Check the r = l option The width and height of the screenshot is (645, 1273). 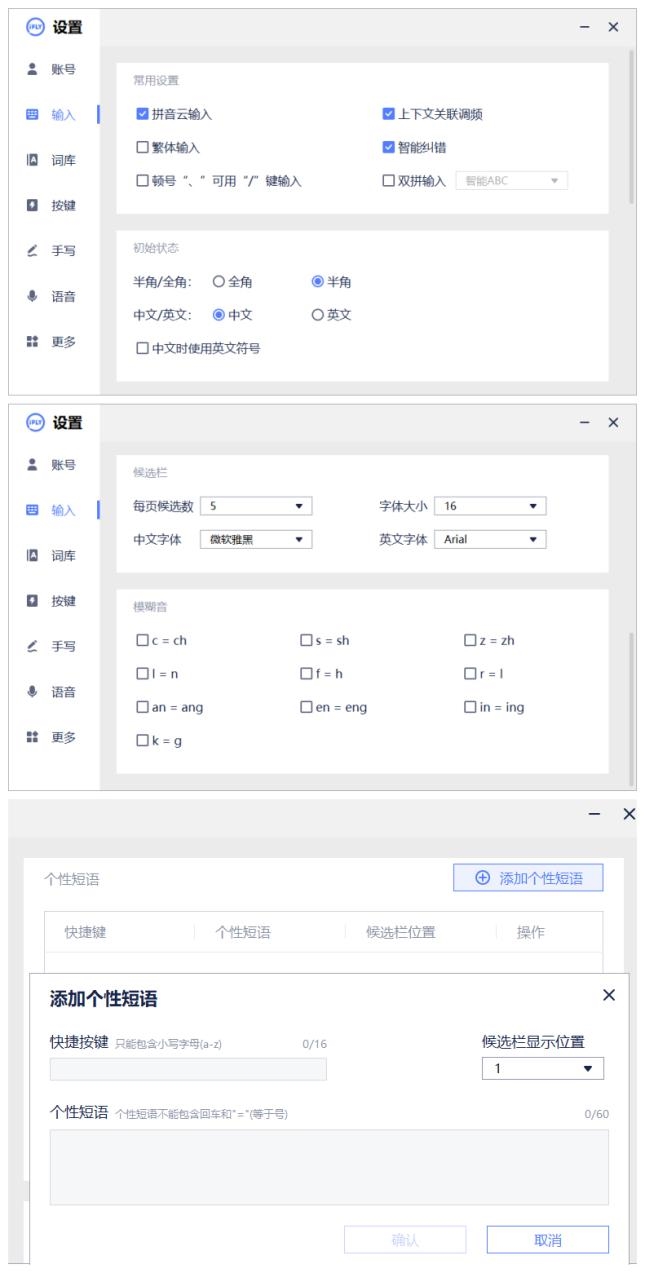(x=471, y=673)
